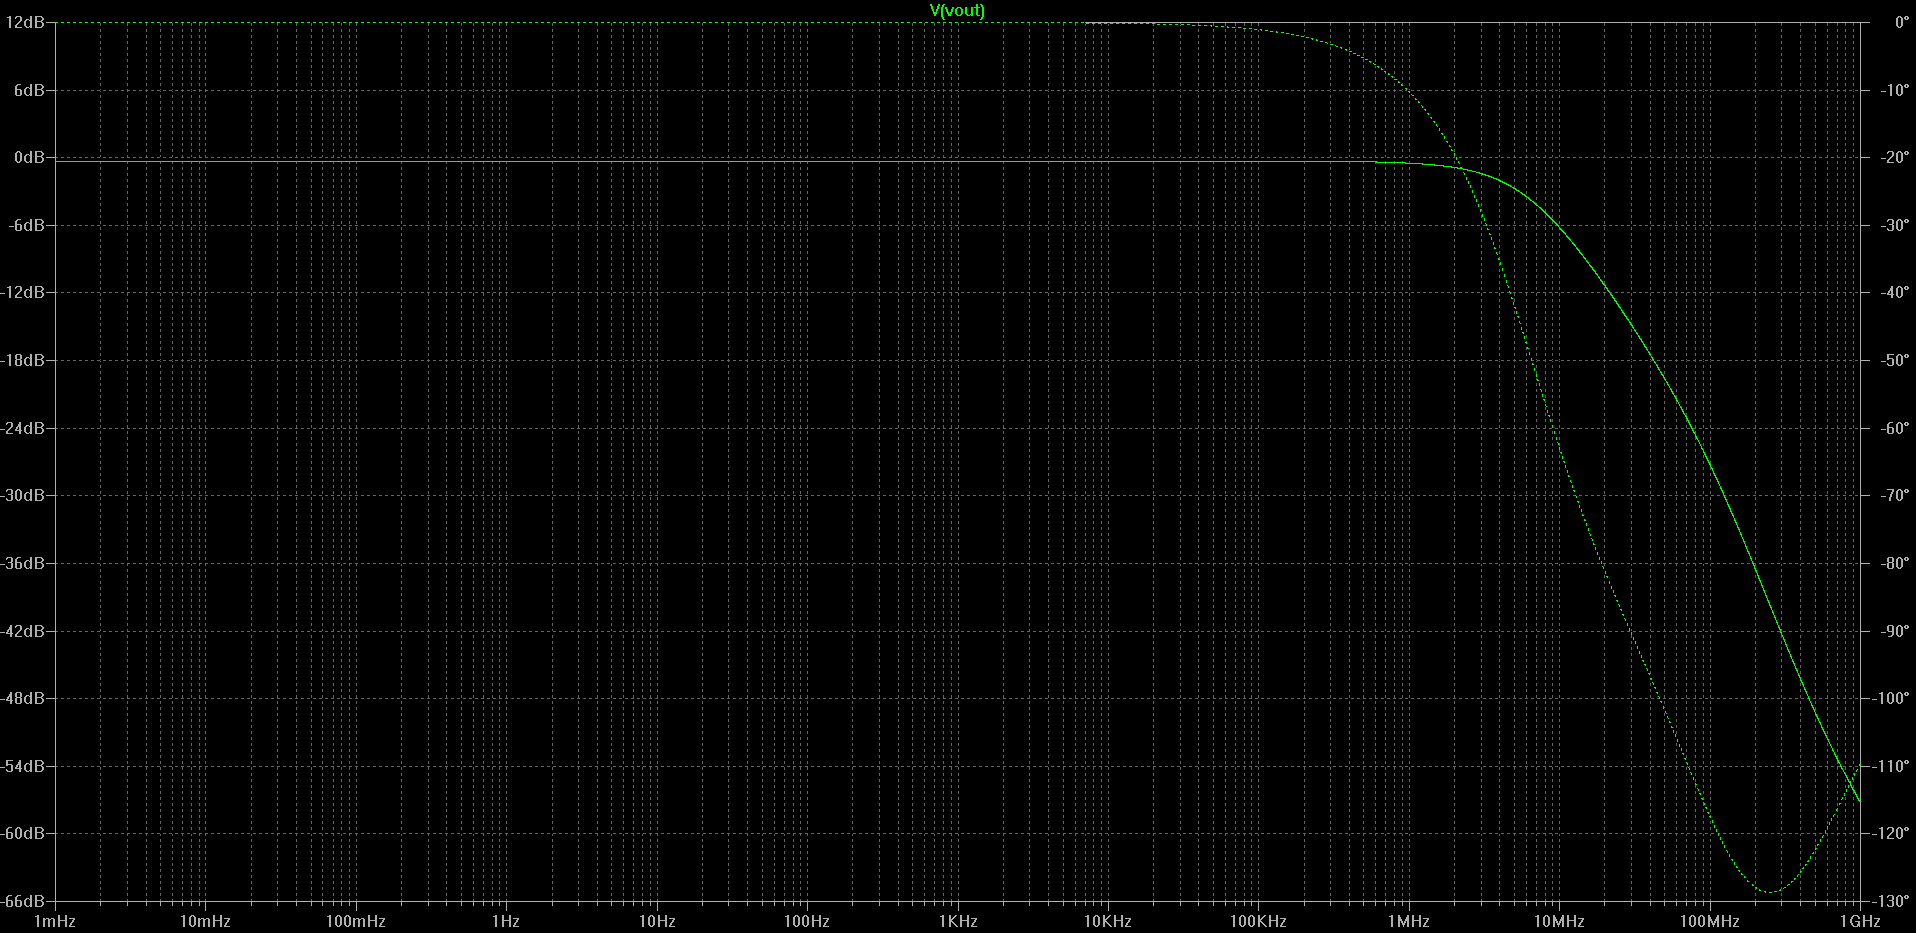
Task: Click the -54dB magnitude axis label
Action: (x=23, y=766)
